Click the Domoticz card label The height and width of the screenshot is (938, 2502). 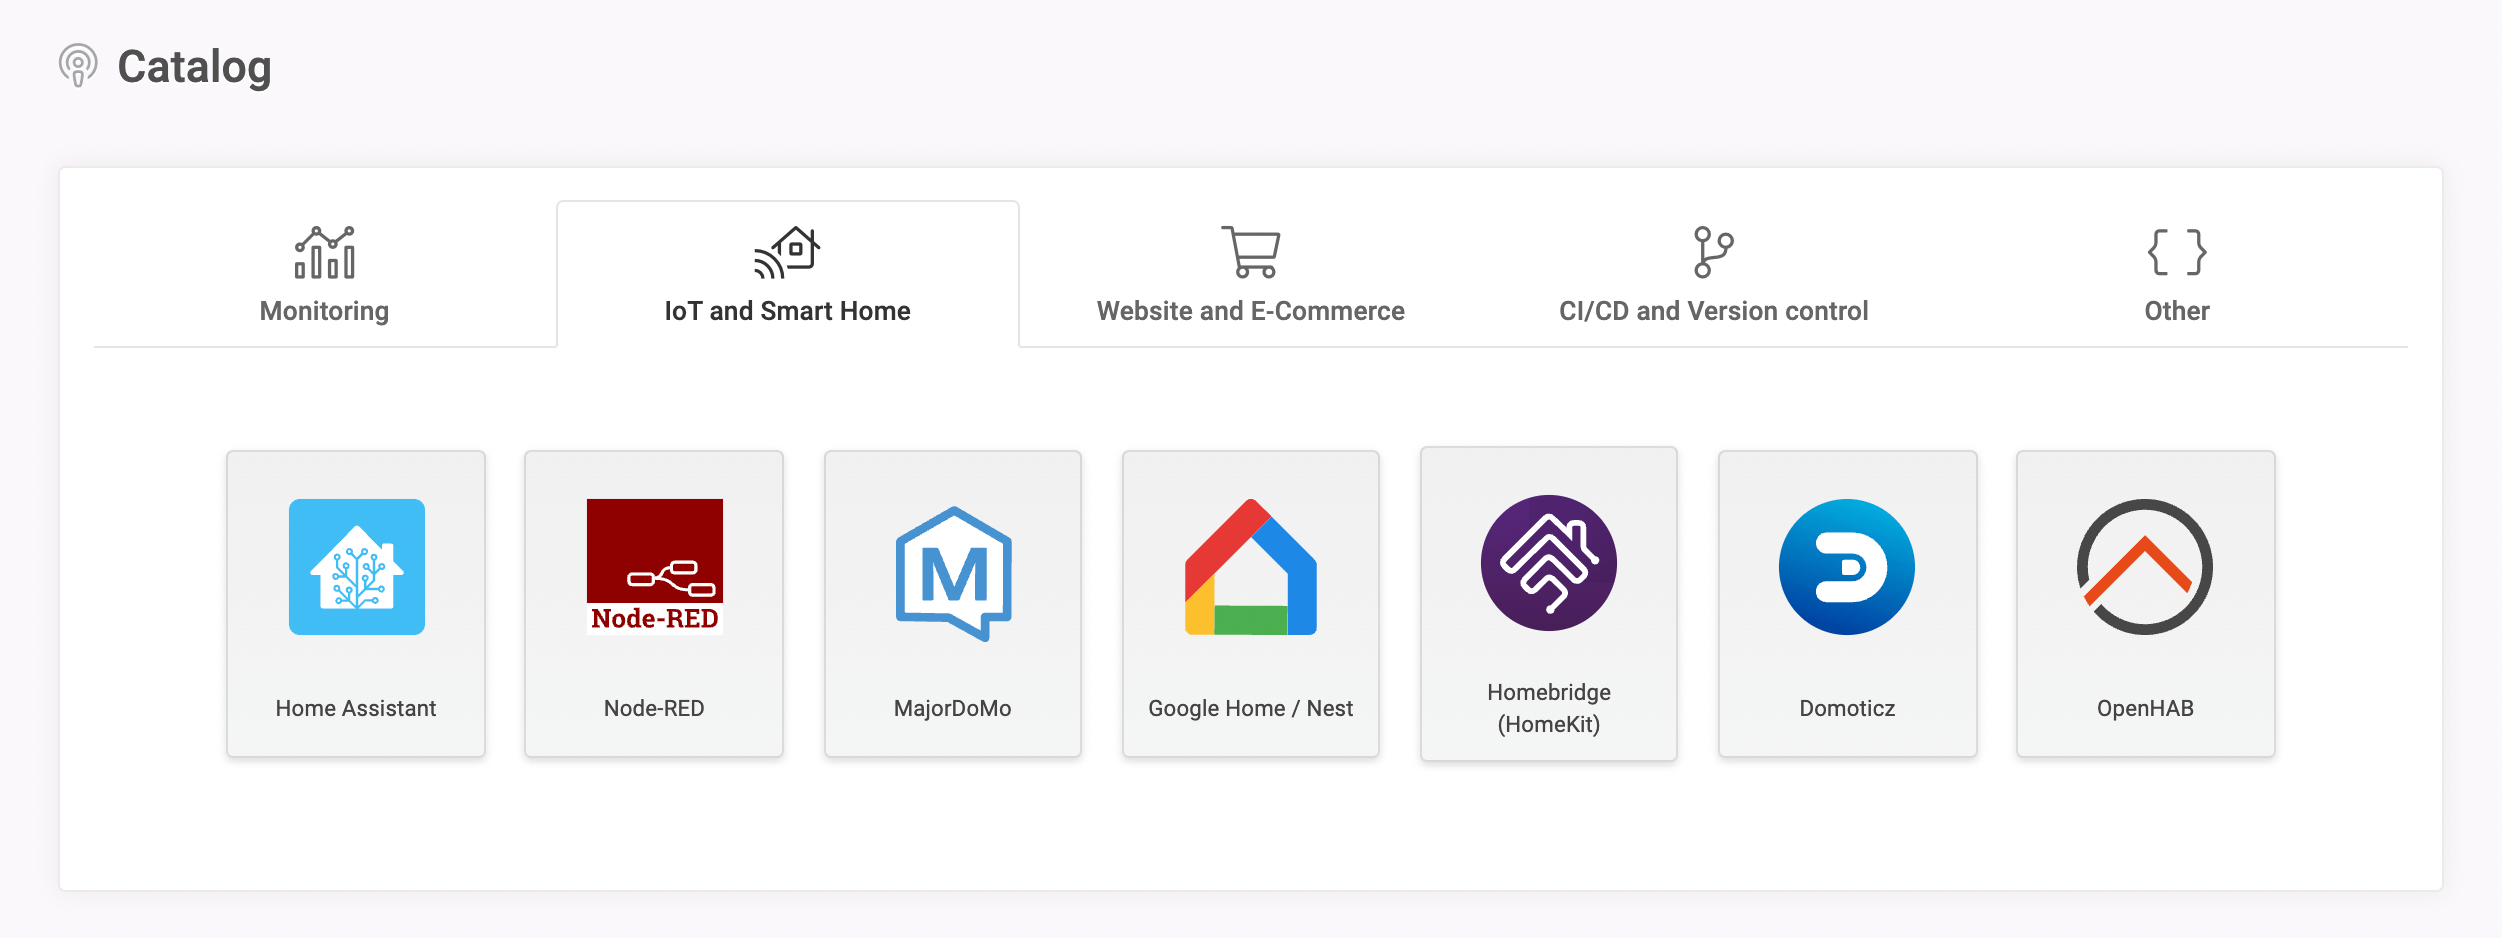pyautogui.click(x=1846, y=708)
